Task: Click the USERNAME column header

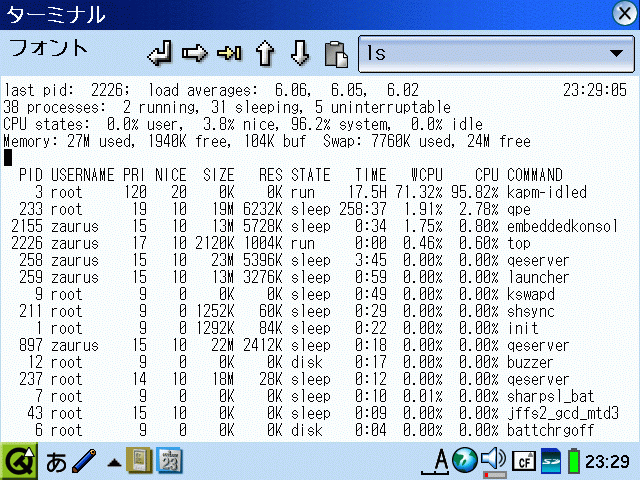Action: point(82,175)
